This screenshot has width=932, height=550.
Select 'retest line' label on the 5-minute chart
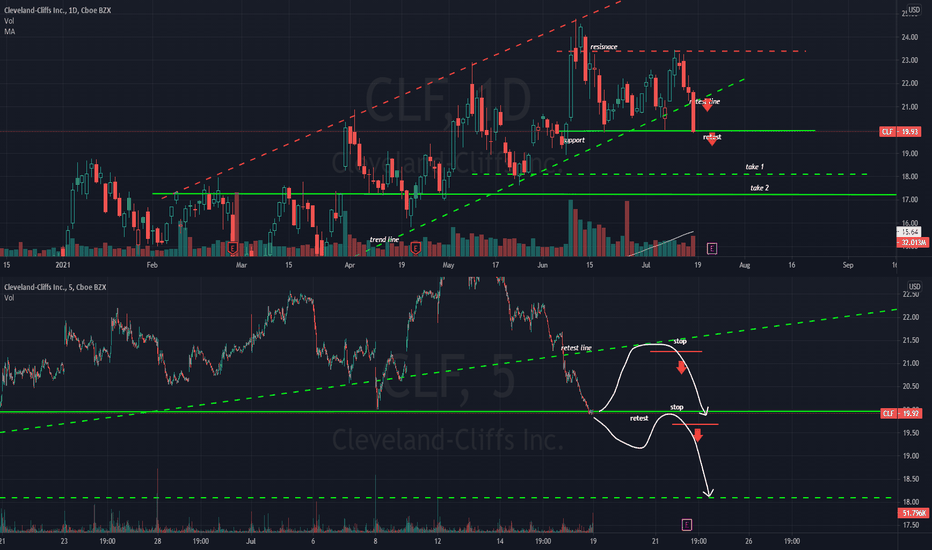[576, 348]
